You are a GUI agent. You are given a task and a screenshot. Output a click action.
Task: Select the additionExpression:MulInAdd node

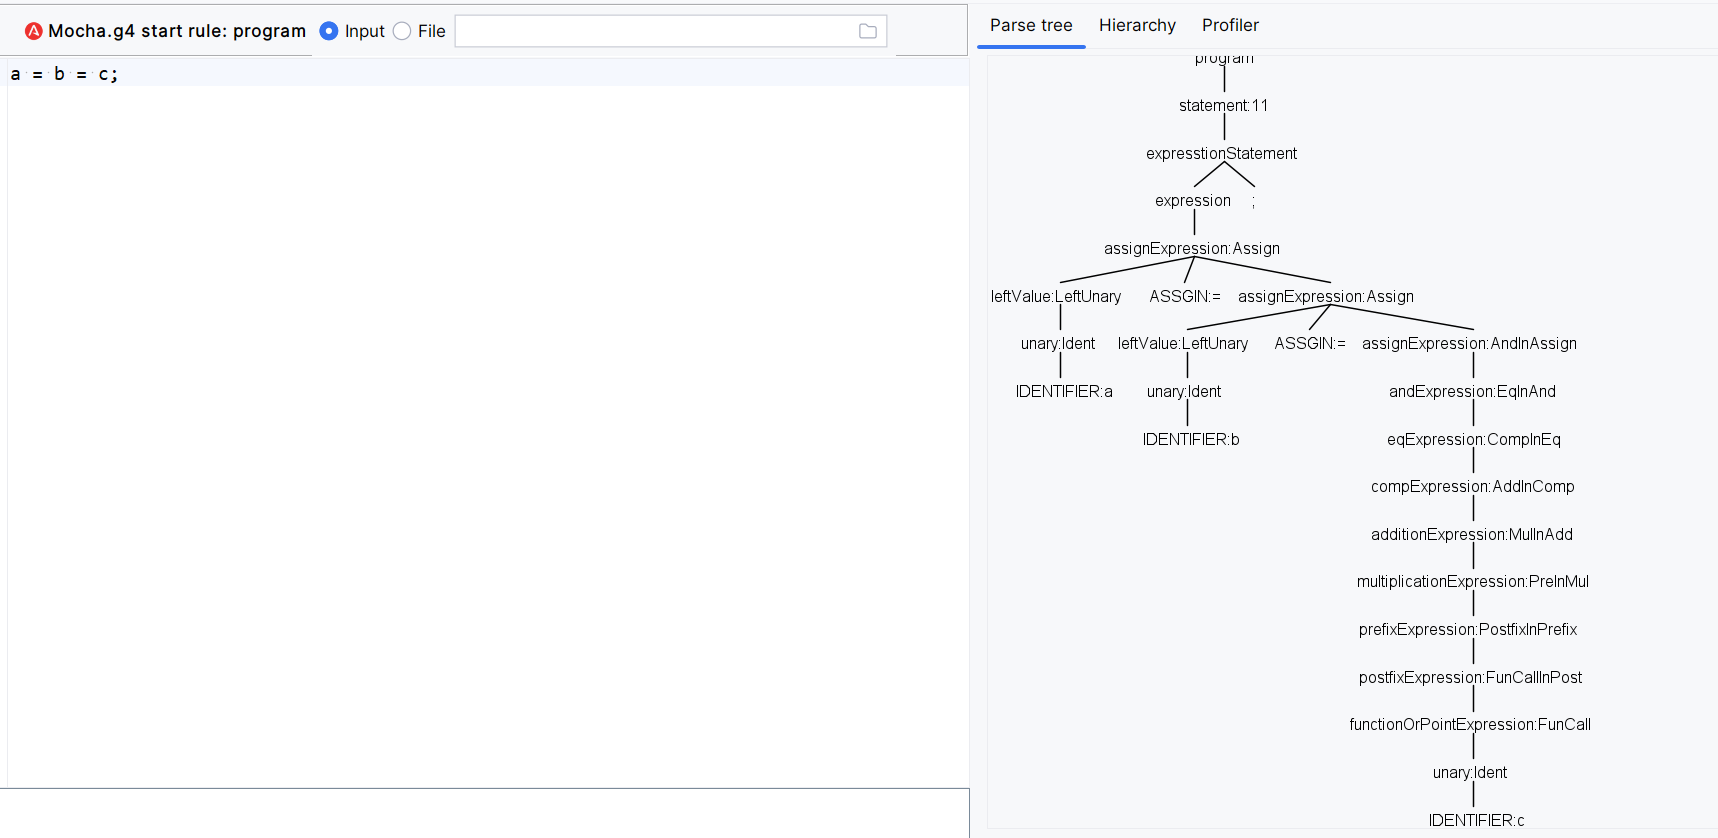tap(1471, 534)
